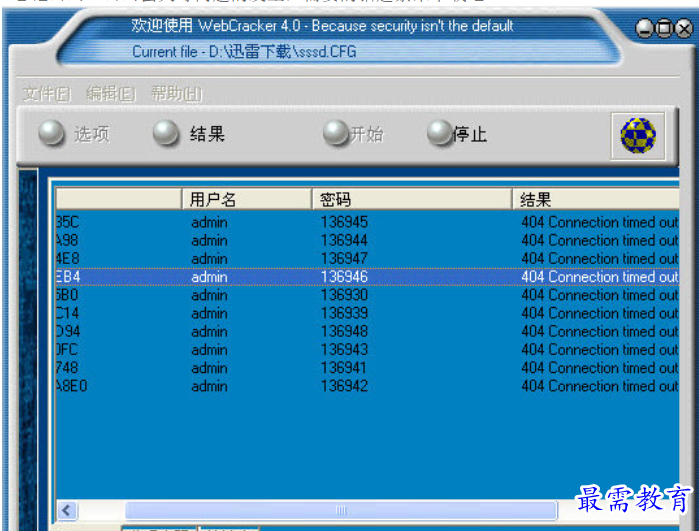Select the row with password 136930
699x531 pixels.
(367, 295)
